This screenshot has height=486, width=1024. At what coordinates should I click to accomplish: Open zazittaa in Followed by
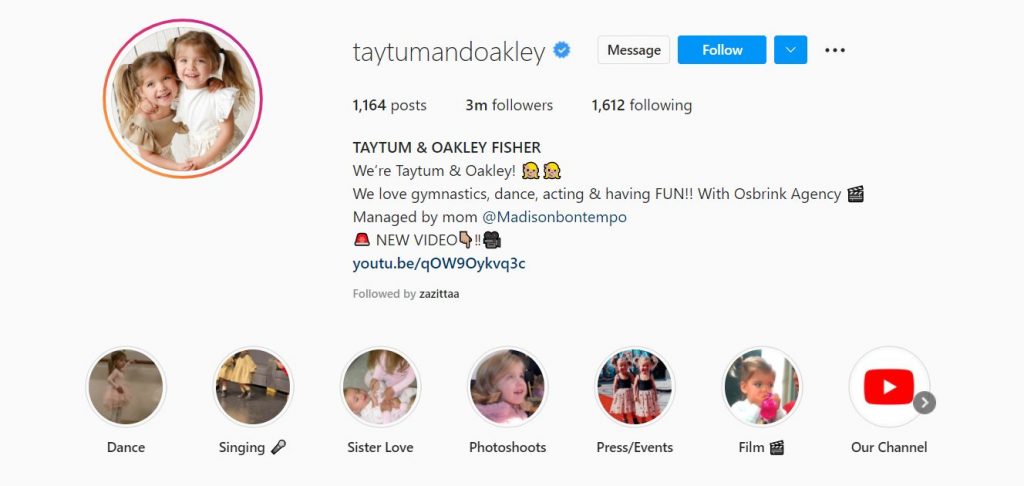pyautogui.click(x=439, y=294)
